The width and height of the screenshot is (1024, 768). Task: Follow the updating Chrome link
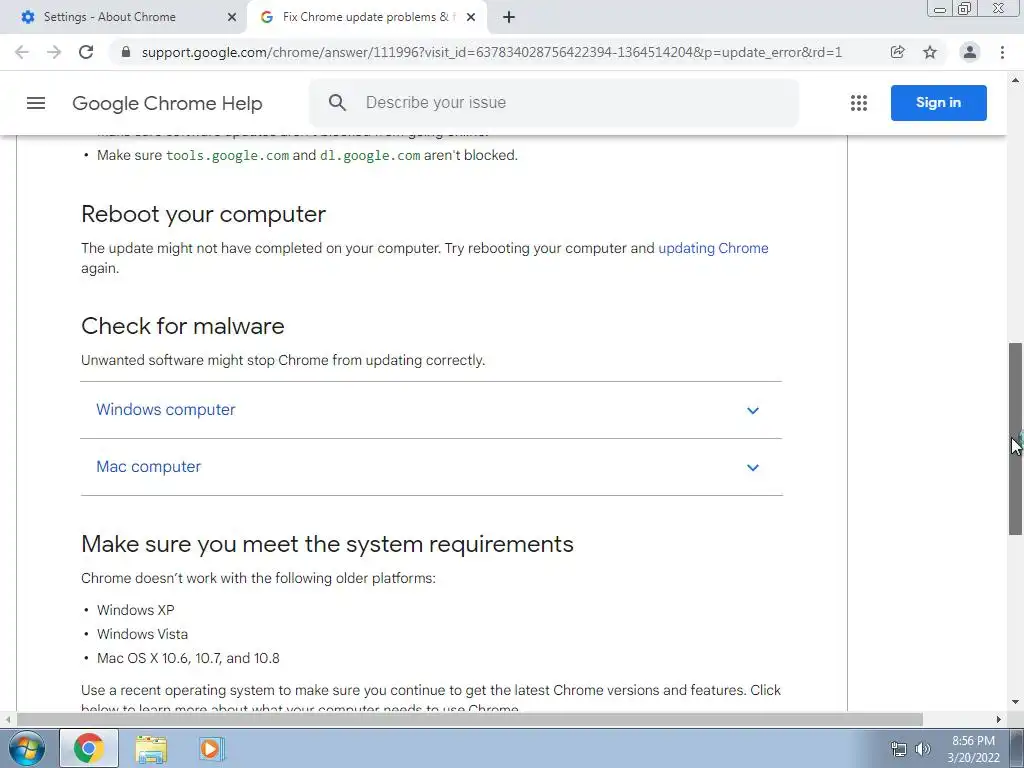pos(713,248)
